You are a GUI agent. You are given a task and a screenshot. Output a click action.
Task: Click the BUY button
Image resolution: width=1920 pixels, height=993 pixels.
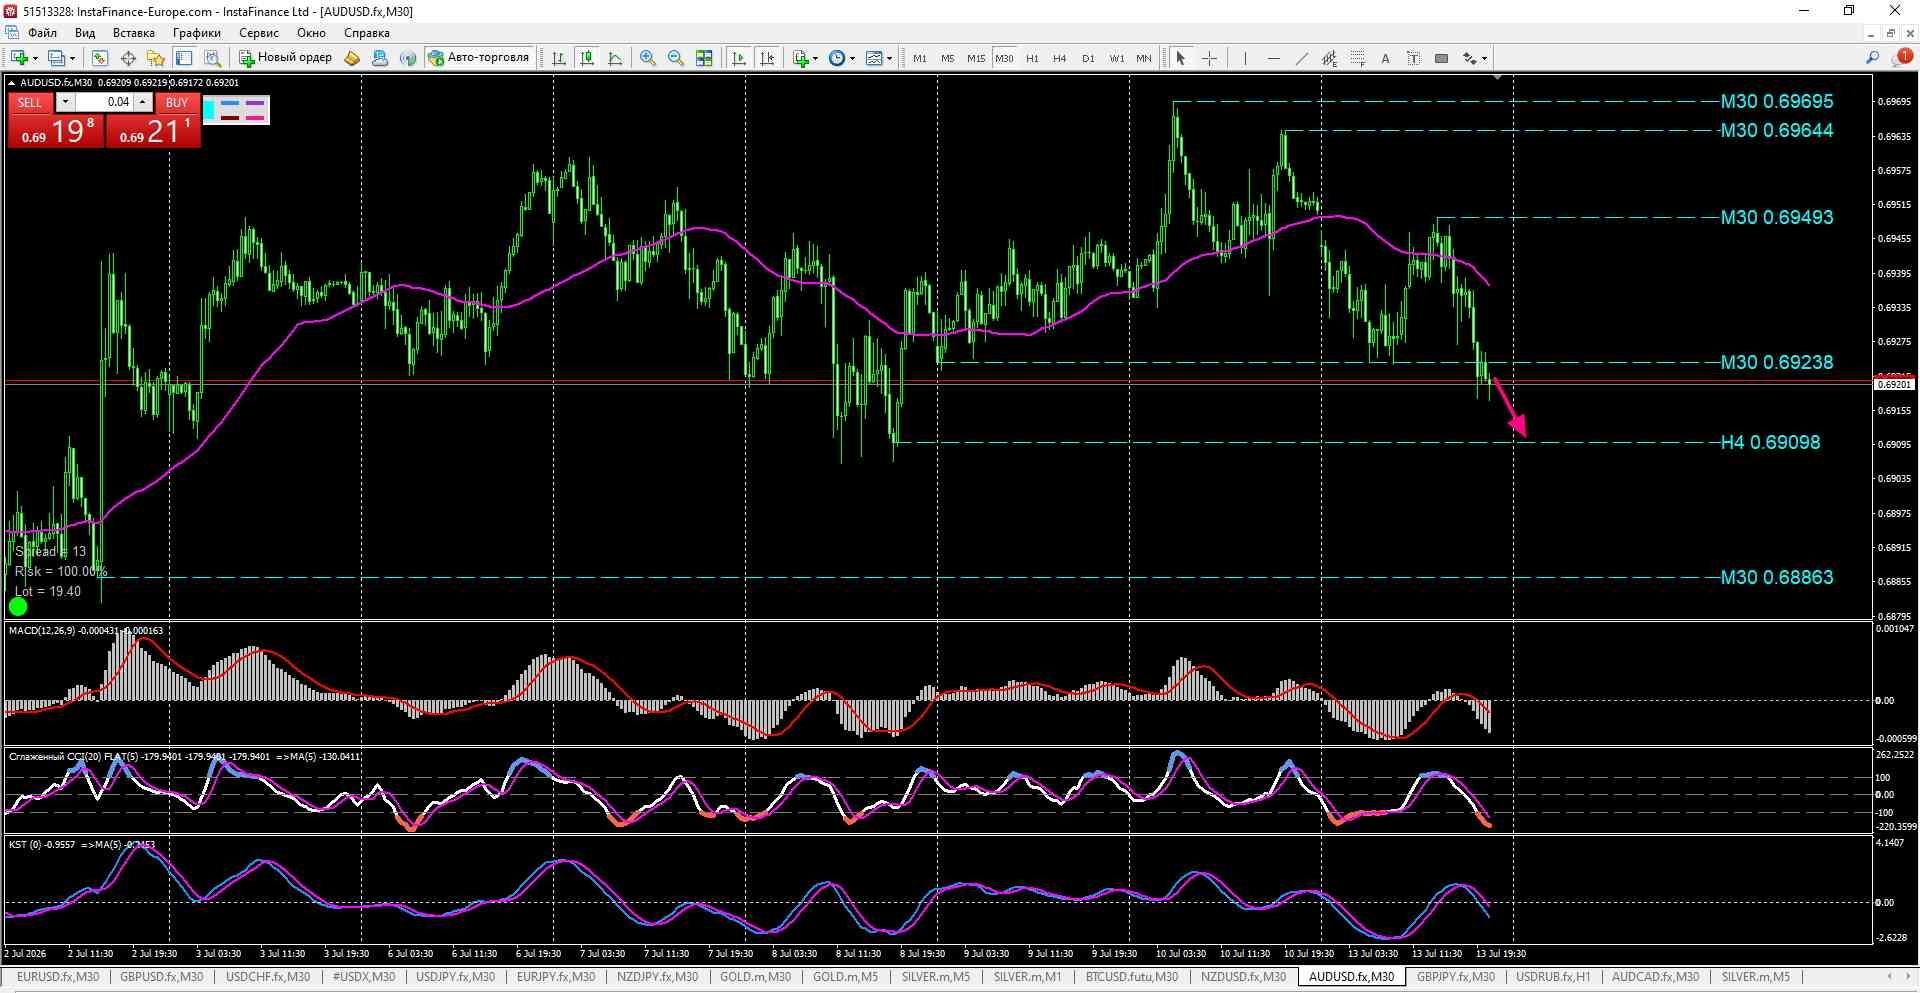click(177, 102)
